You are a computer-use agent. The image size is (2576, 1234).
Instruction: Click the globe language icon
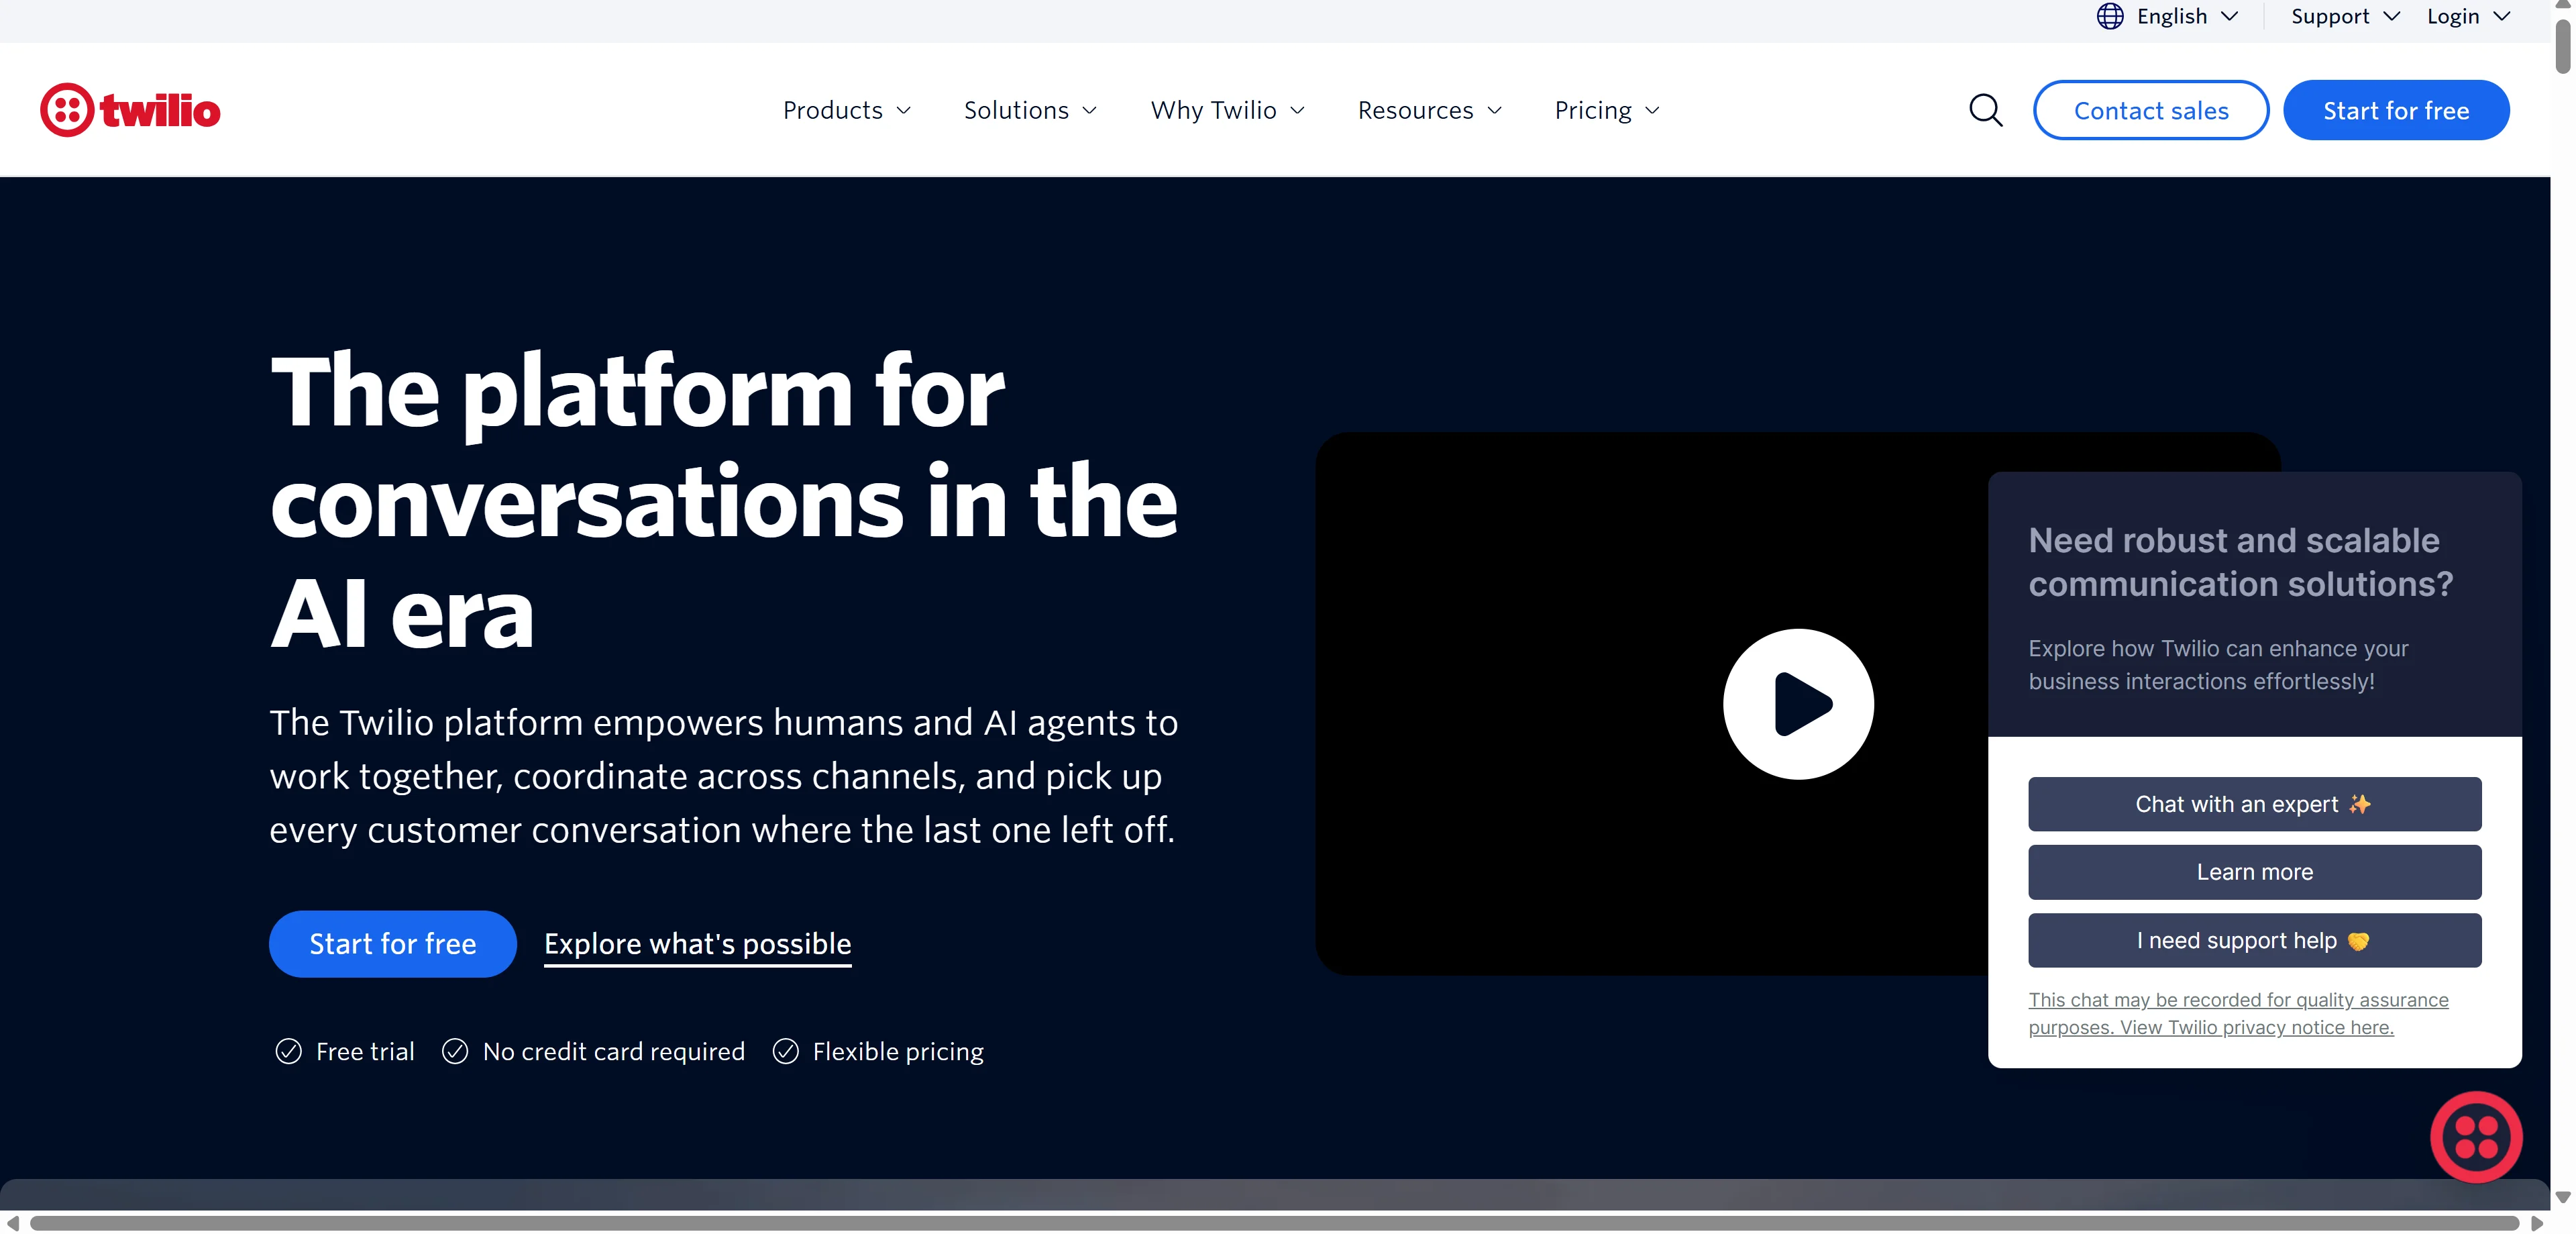(x=2110, y=16)
